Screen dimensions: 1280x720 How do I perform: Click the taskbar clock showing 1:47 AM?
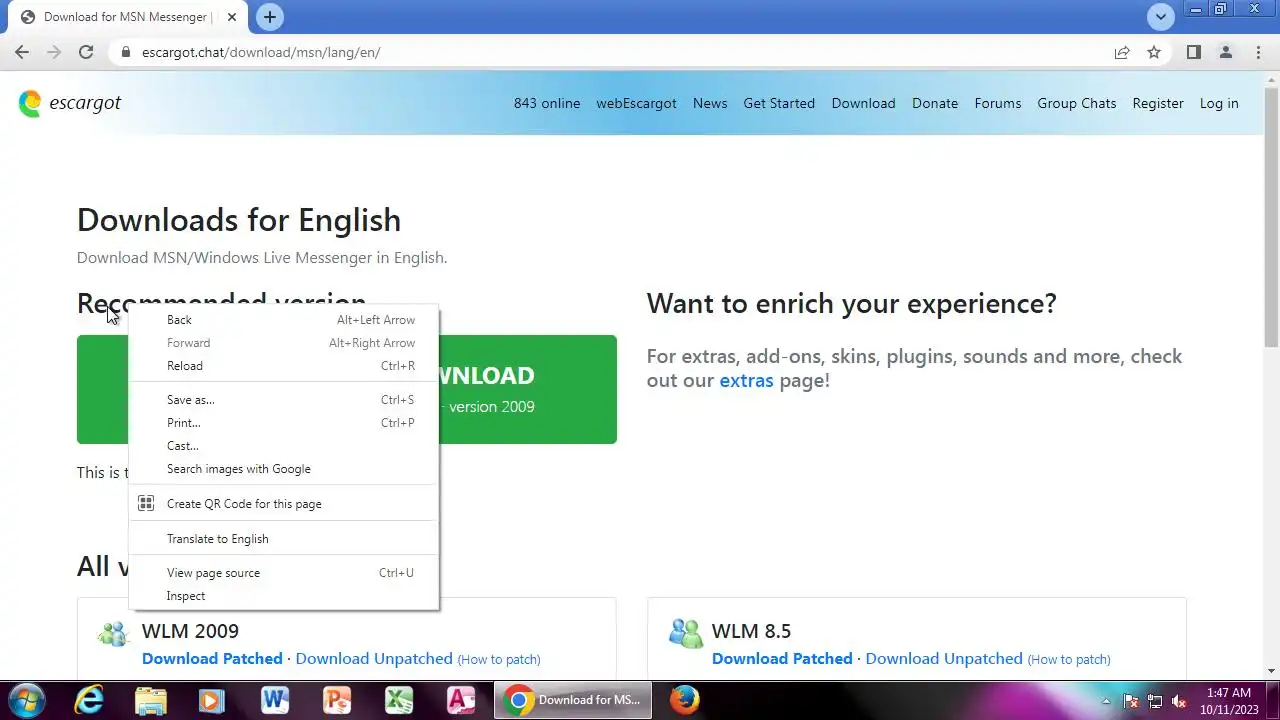point(1228,701)
